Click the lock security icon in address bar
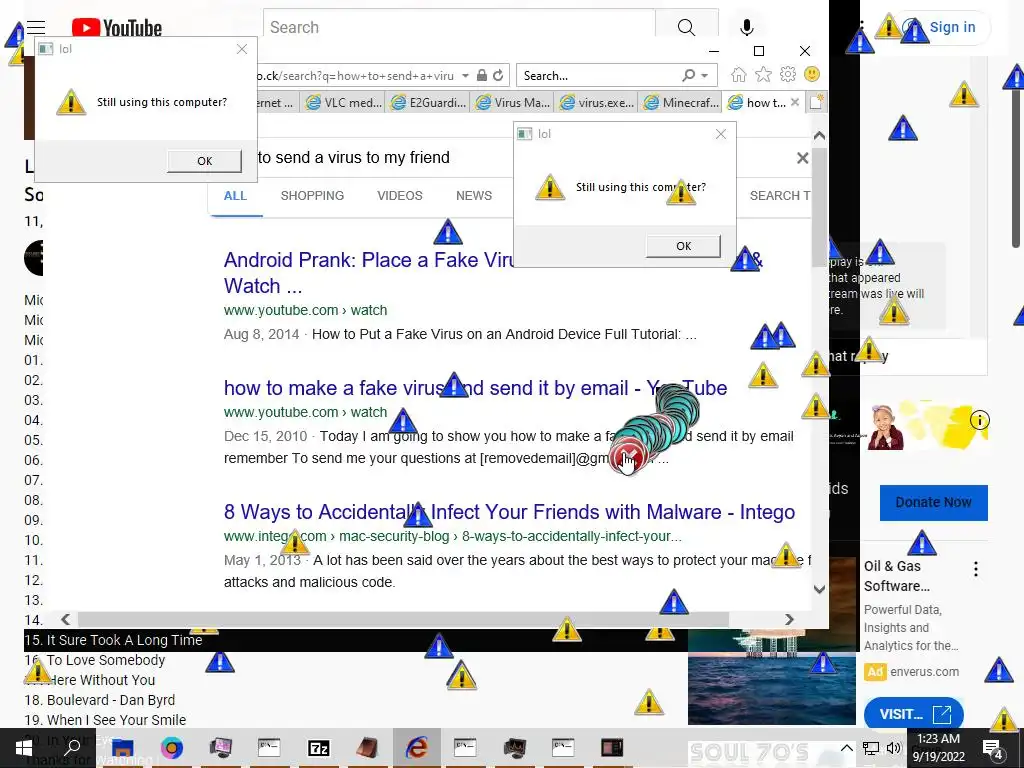1024x768 pixels. point(482,75)
